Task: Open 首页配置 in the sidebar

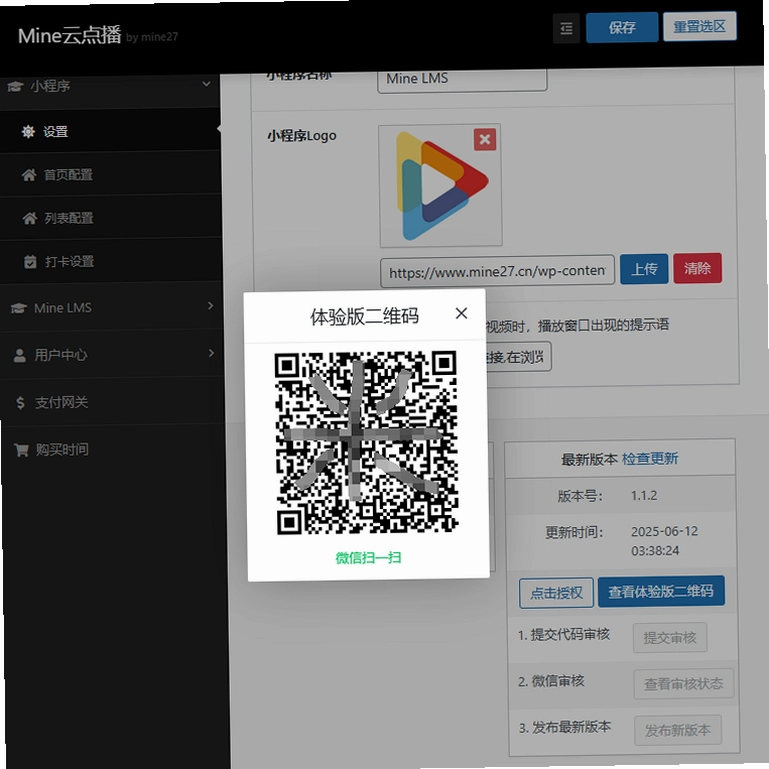Action: pos(110,174)
